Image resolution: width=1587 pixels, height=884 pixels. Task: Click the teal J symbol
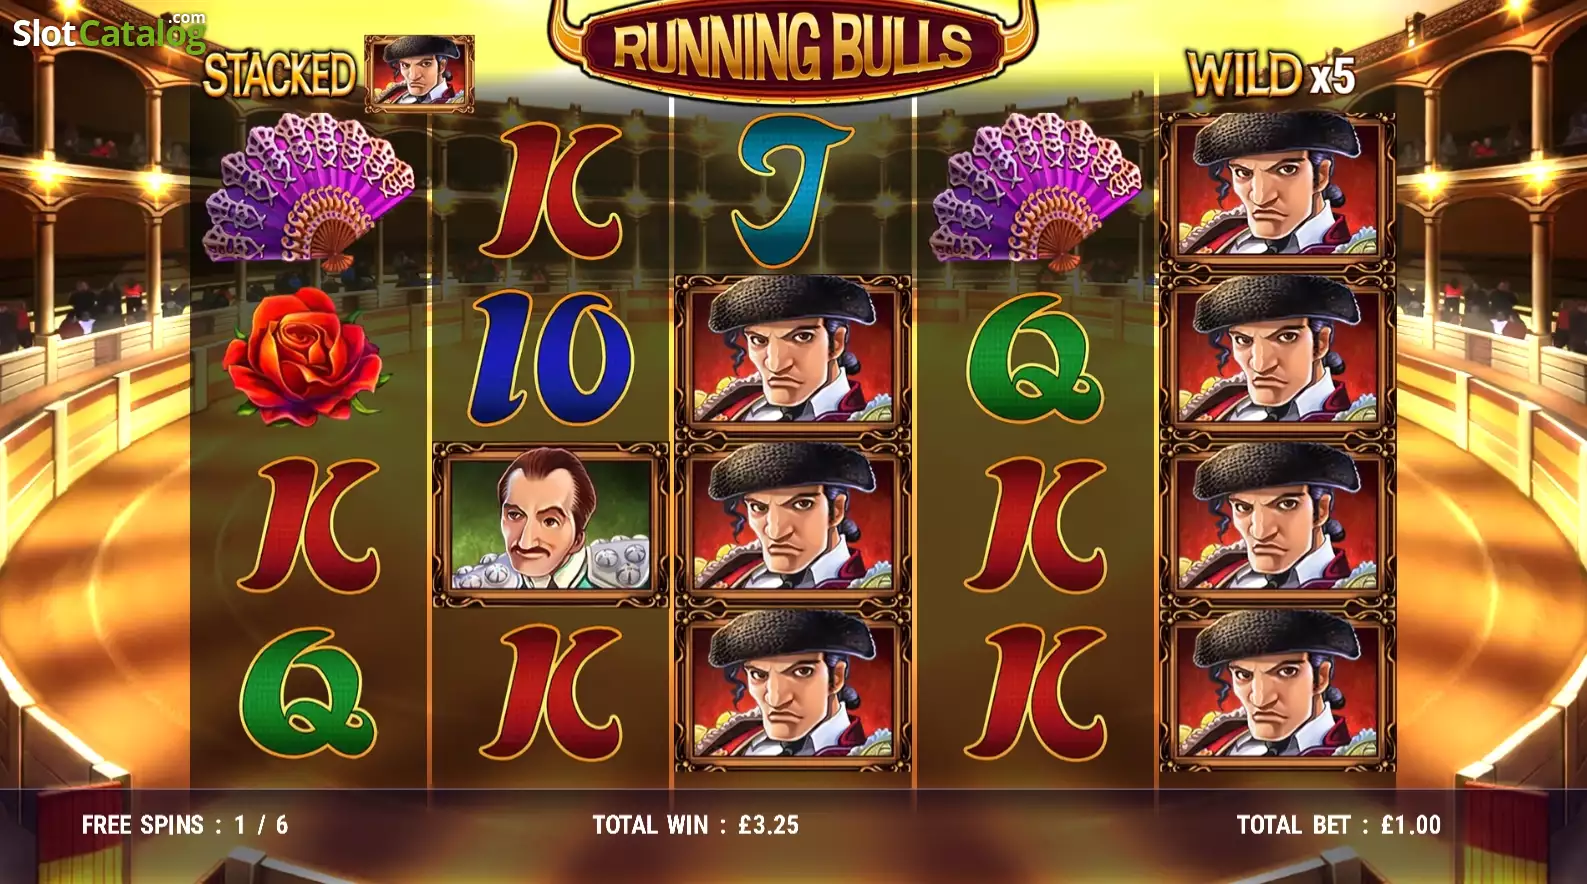click(793, 192)
